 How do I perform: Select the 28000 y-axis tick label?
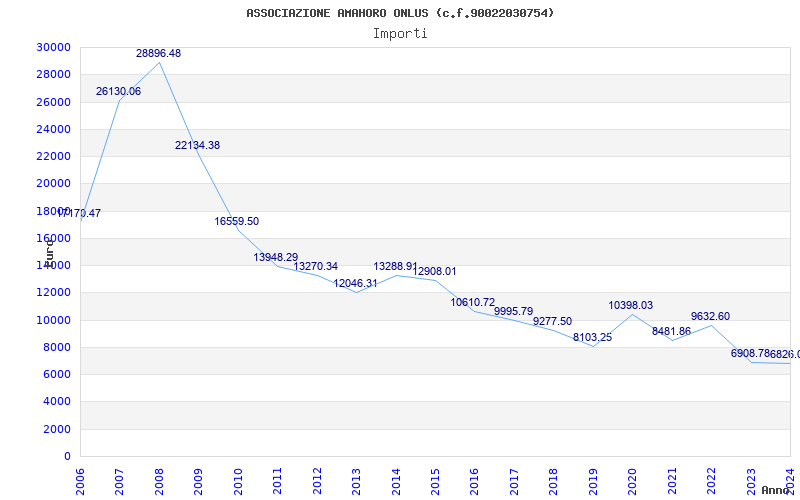pyautogui.click(x=53, y=74)
